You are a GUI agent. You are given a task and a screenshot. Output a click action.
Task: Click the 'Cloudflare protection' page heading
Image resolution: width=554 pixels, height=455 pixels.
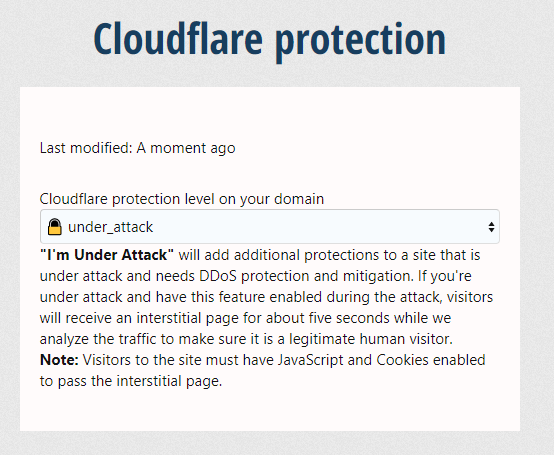click(270, 40)
